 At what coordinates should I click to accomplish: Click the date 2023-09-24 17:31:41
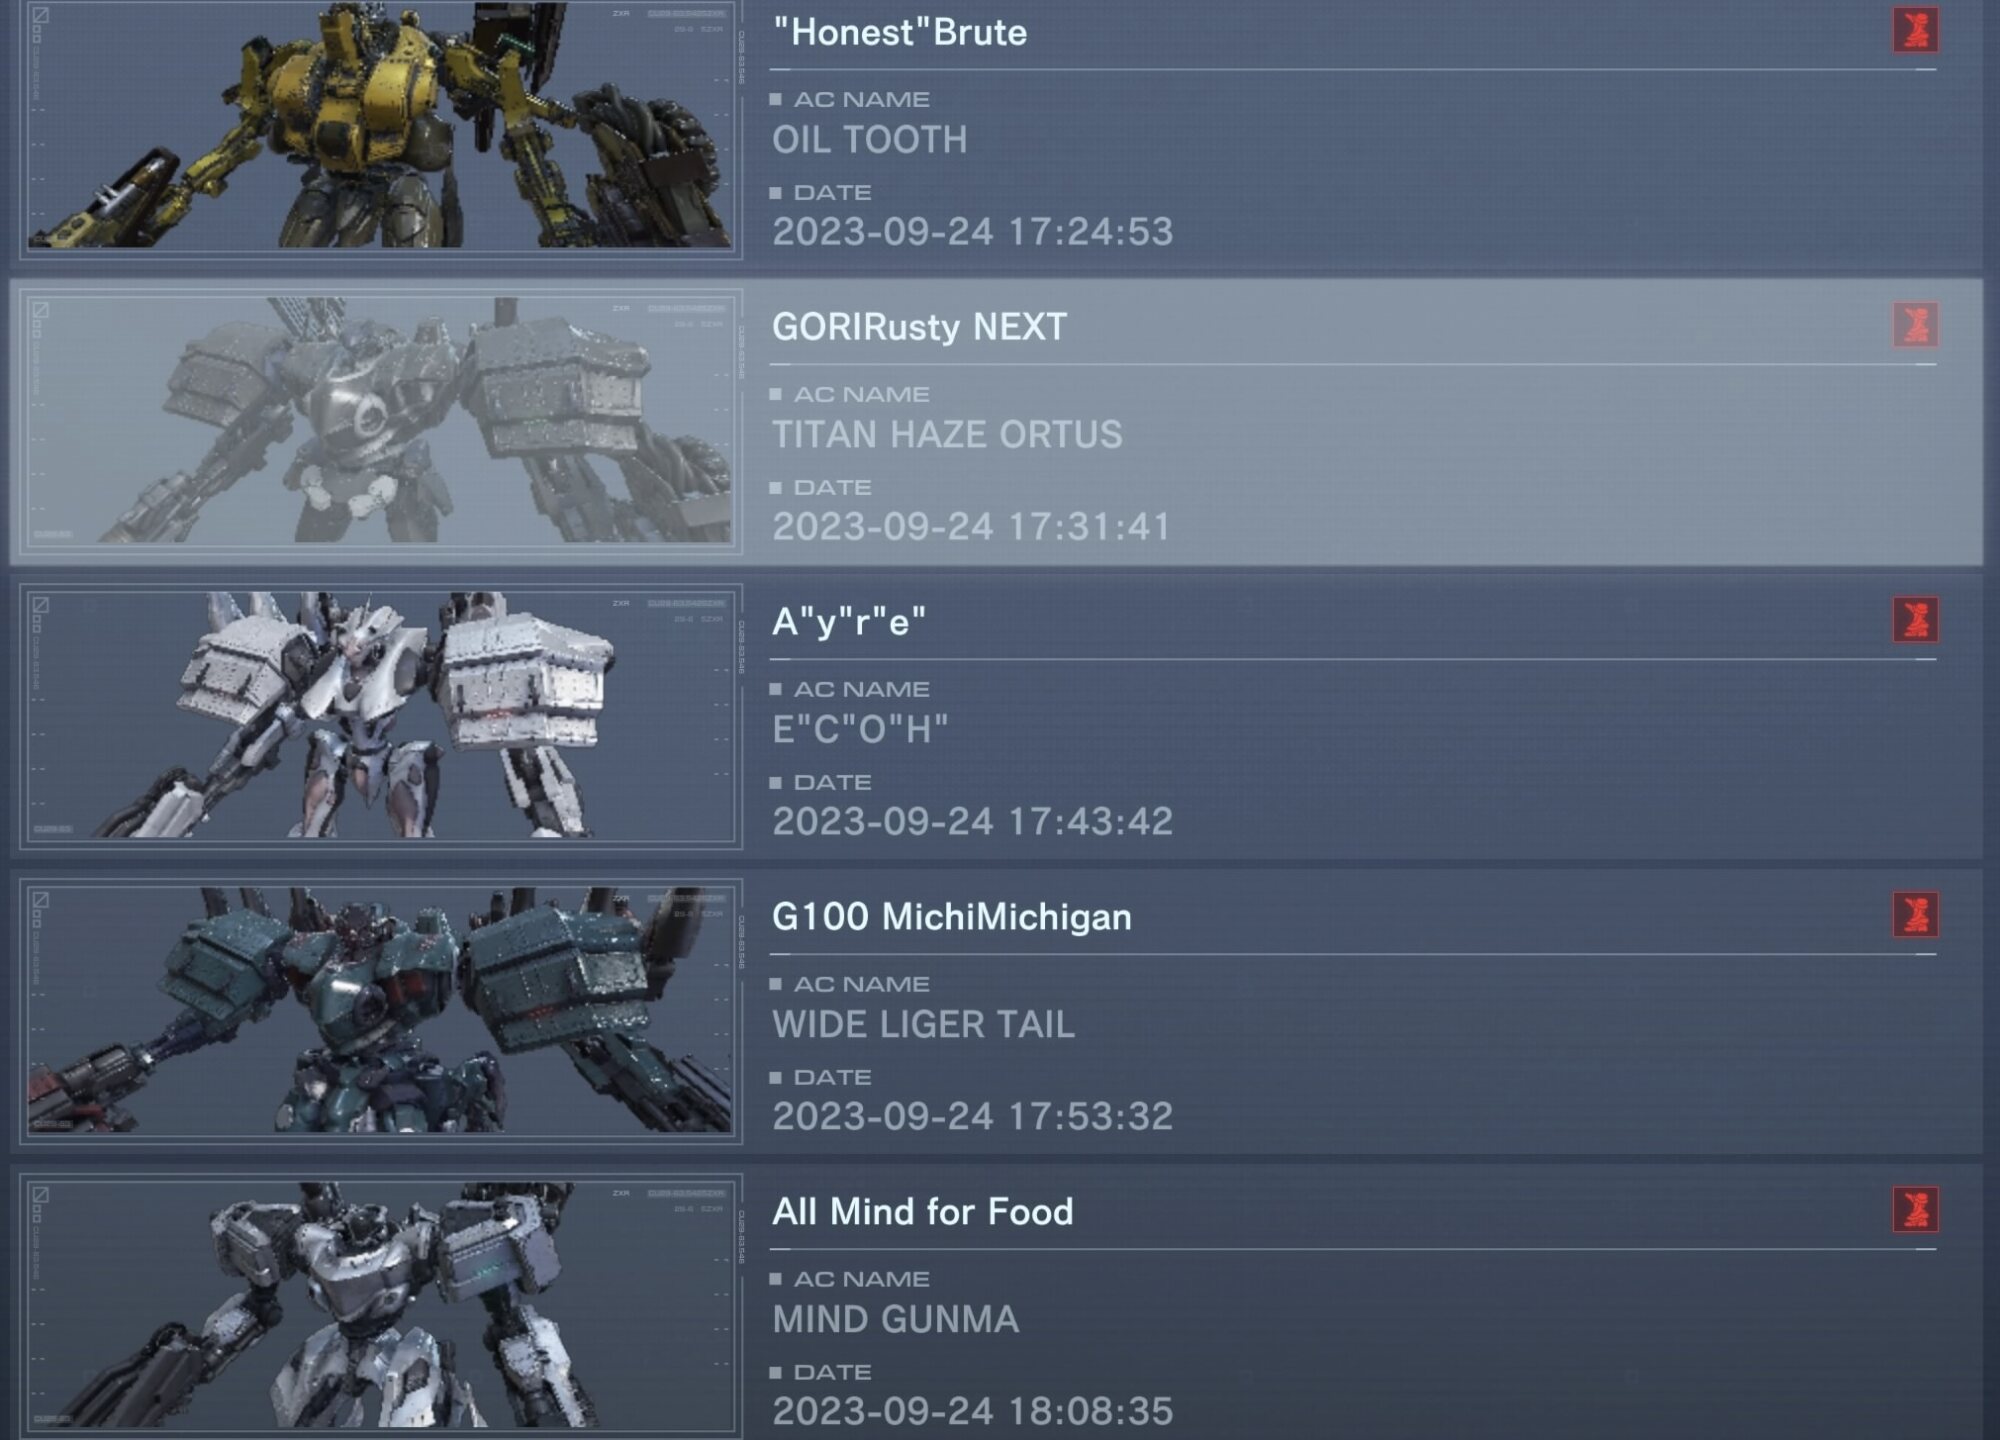[972, 526]
